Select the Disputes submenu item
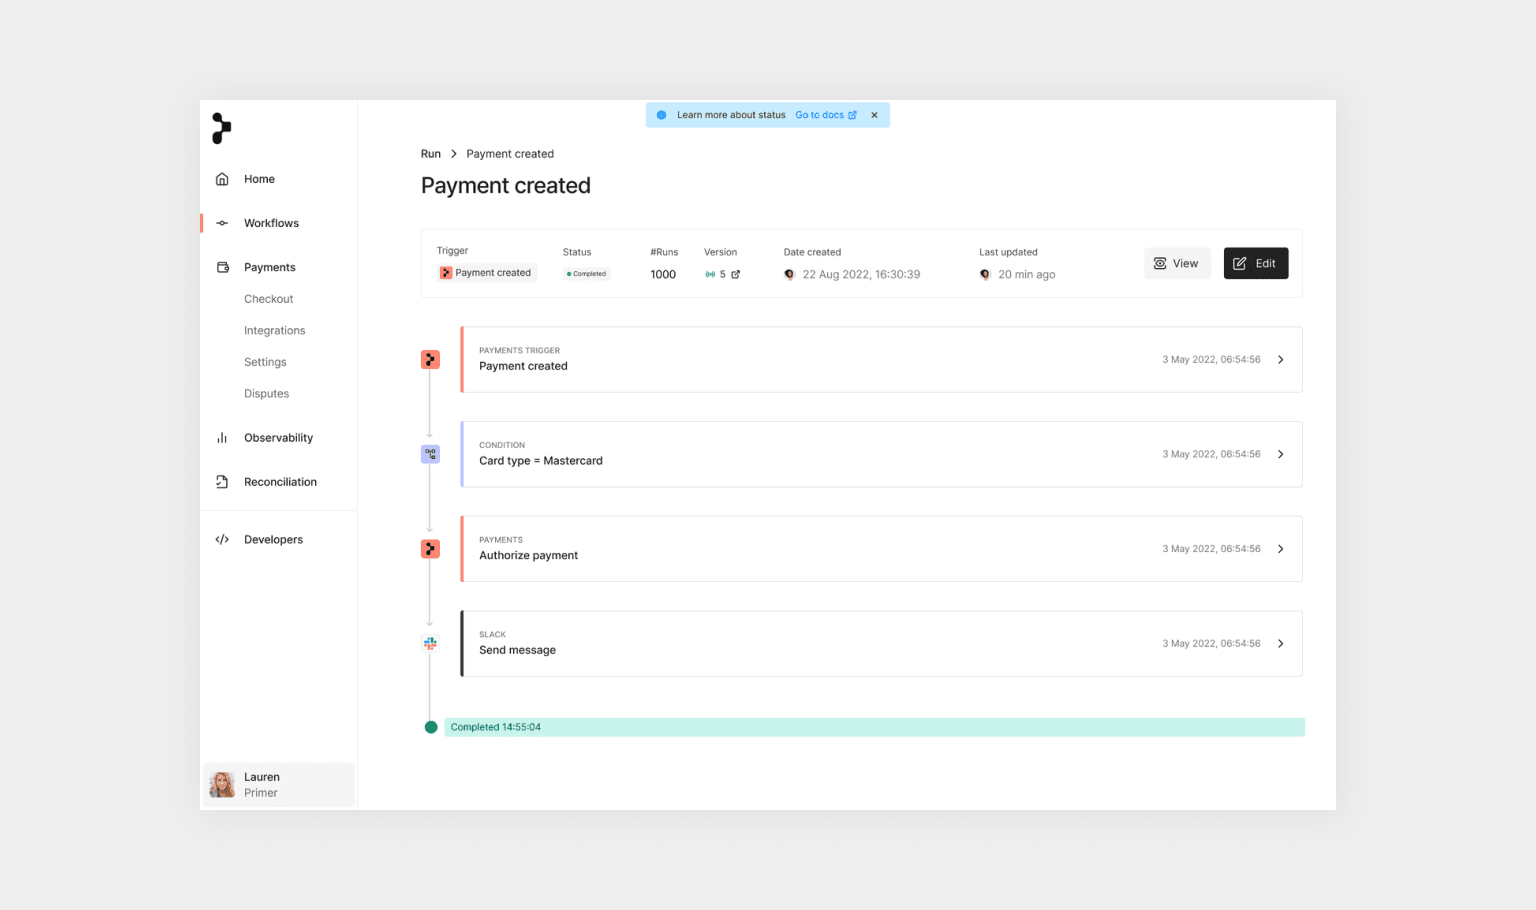The image size is (1536, 910). point(267,394)
